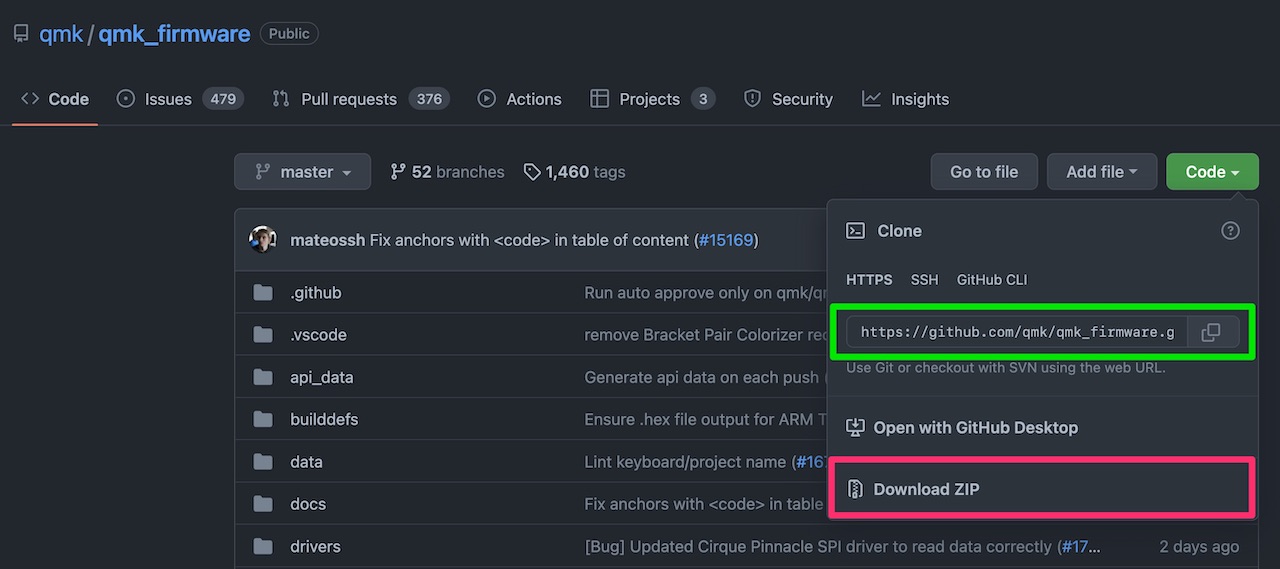Open the Run auto approve commit message
This screenshot has height=569, width=1280.
click(705, 293)
